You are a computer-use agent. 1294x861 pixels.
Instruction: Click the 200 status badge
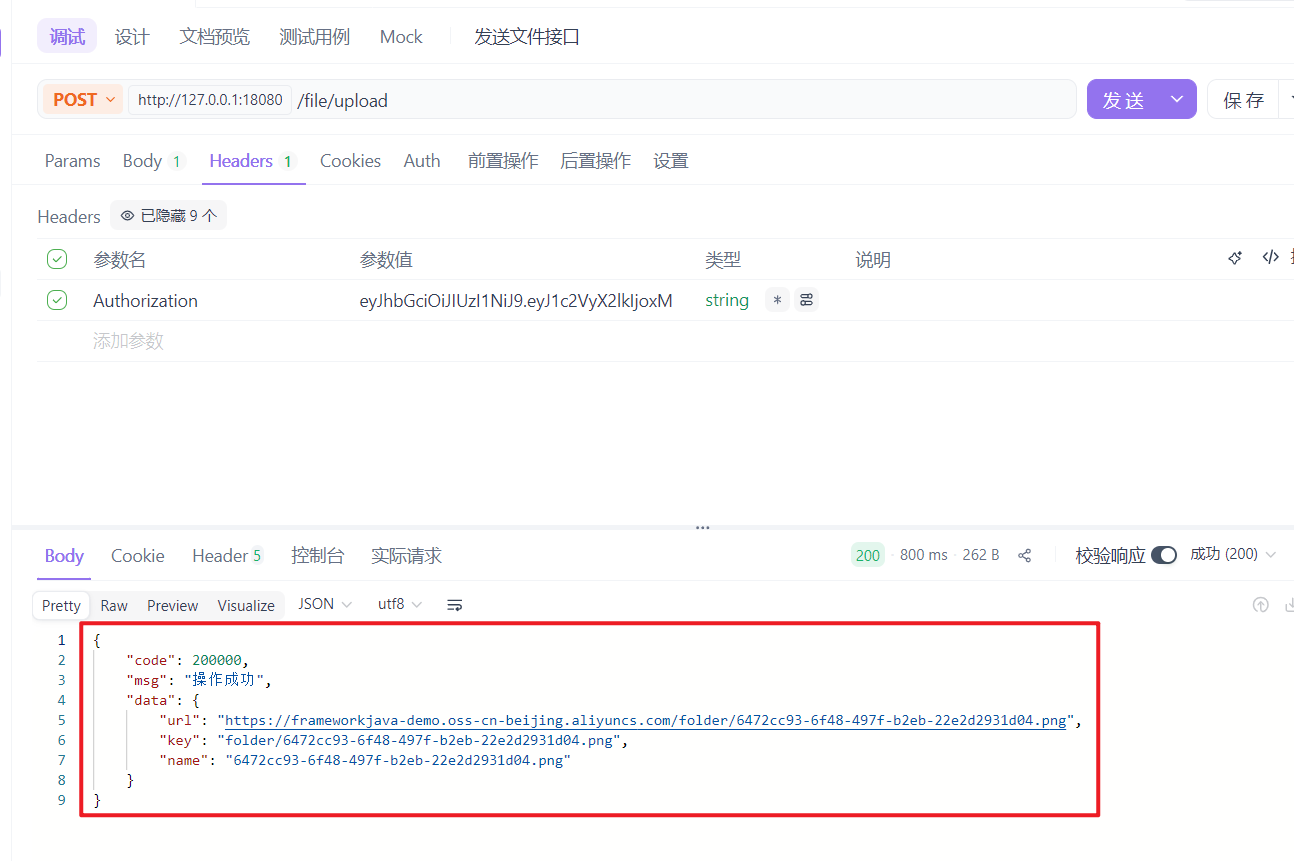point(868,555)
